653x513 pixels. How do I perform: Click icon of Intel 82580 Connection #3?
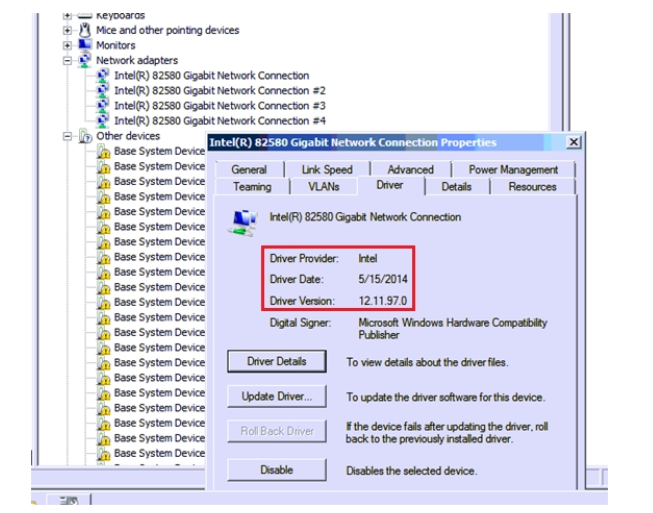point(103,105)
